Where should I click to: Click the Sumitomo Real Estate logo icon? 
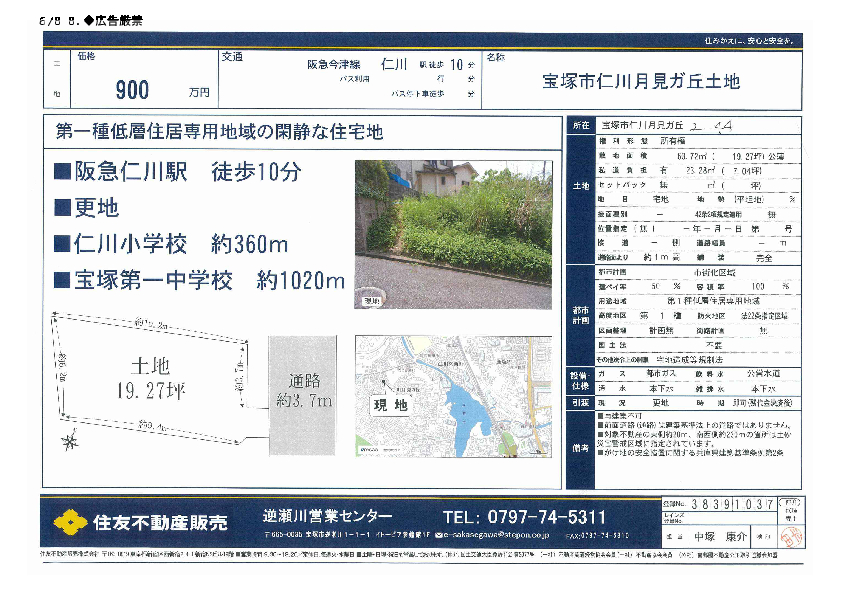(x=69, y=521)
